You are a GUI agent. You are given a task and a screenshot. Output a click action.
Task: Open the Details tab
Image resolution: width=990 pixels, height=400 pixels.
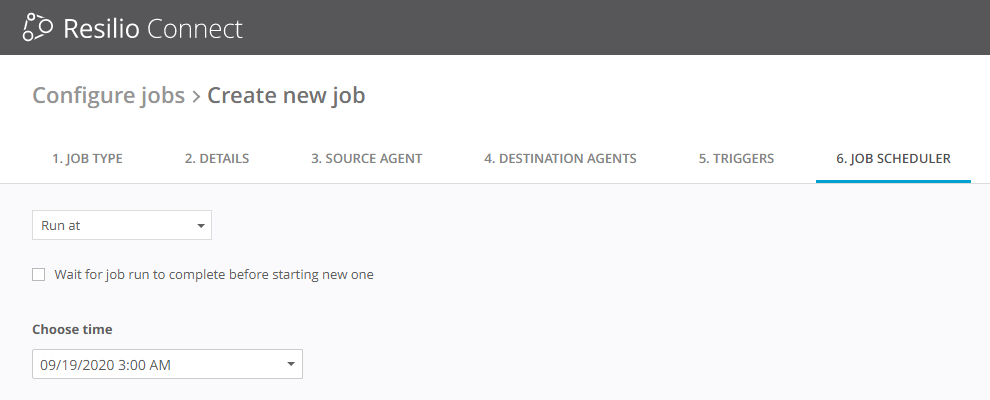[x=217, y=158]
